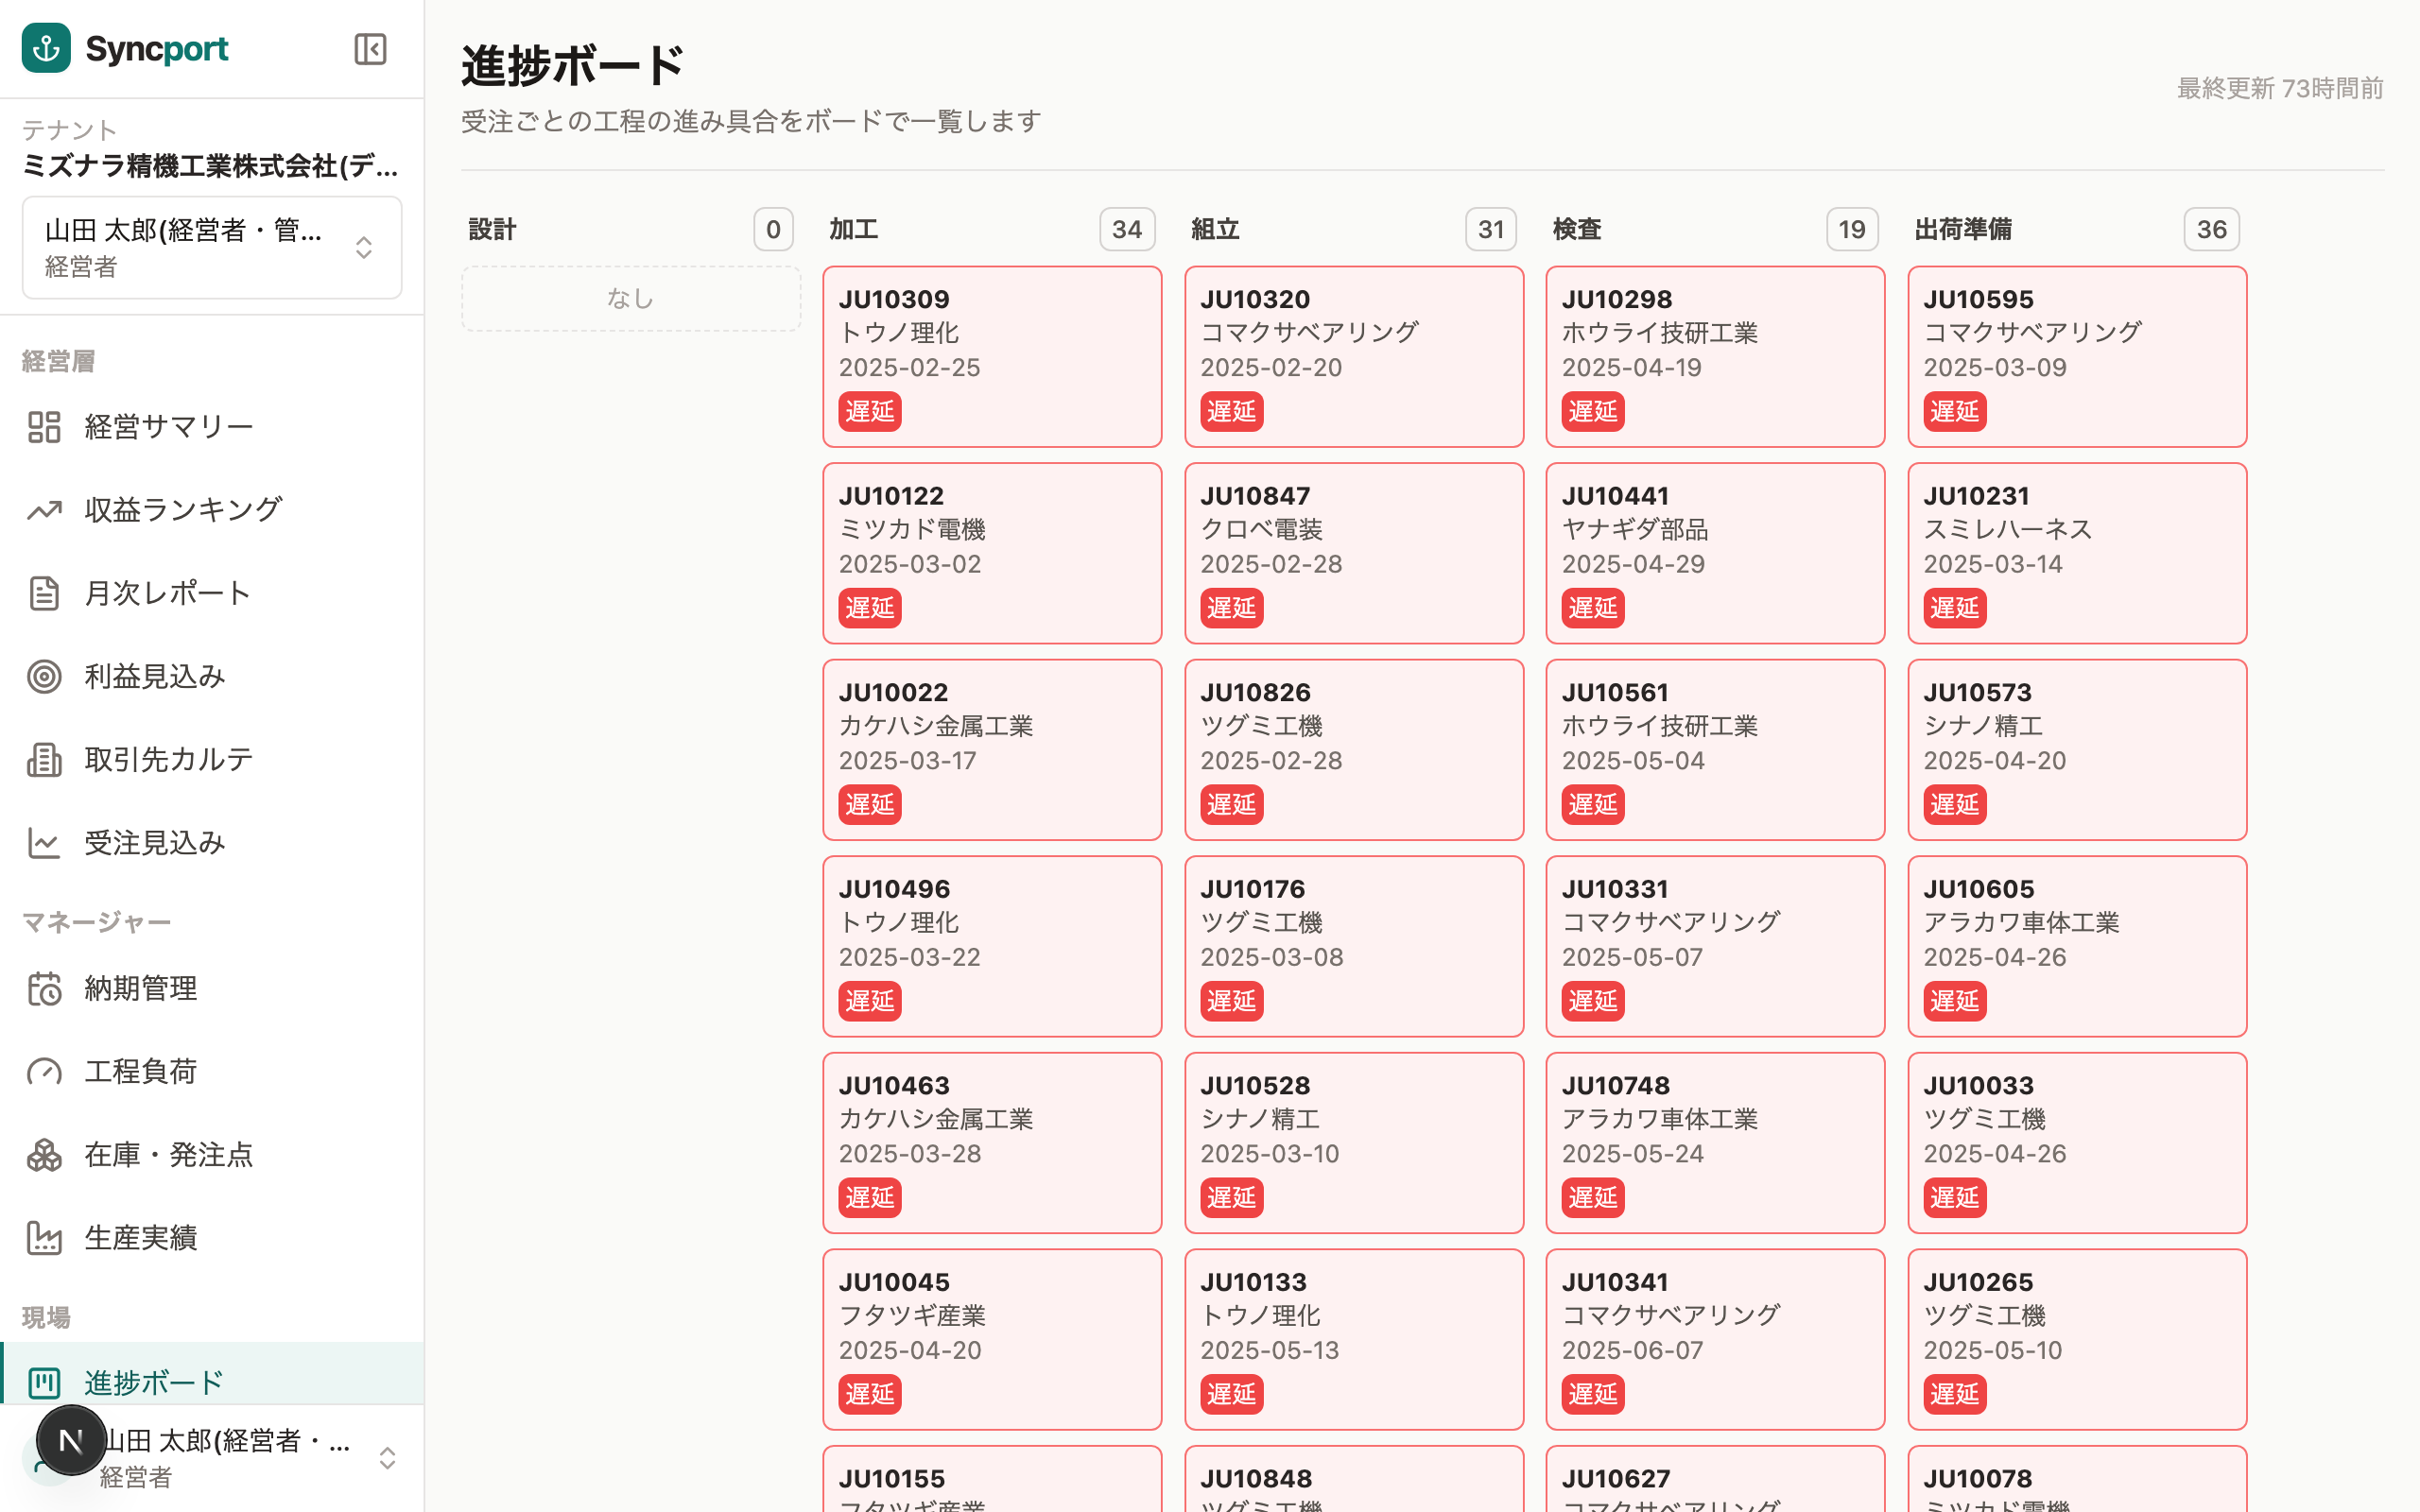Navigate to 利益見込み
The image size is (2420, 1512).
point(212,677)
